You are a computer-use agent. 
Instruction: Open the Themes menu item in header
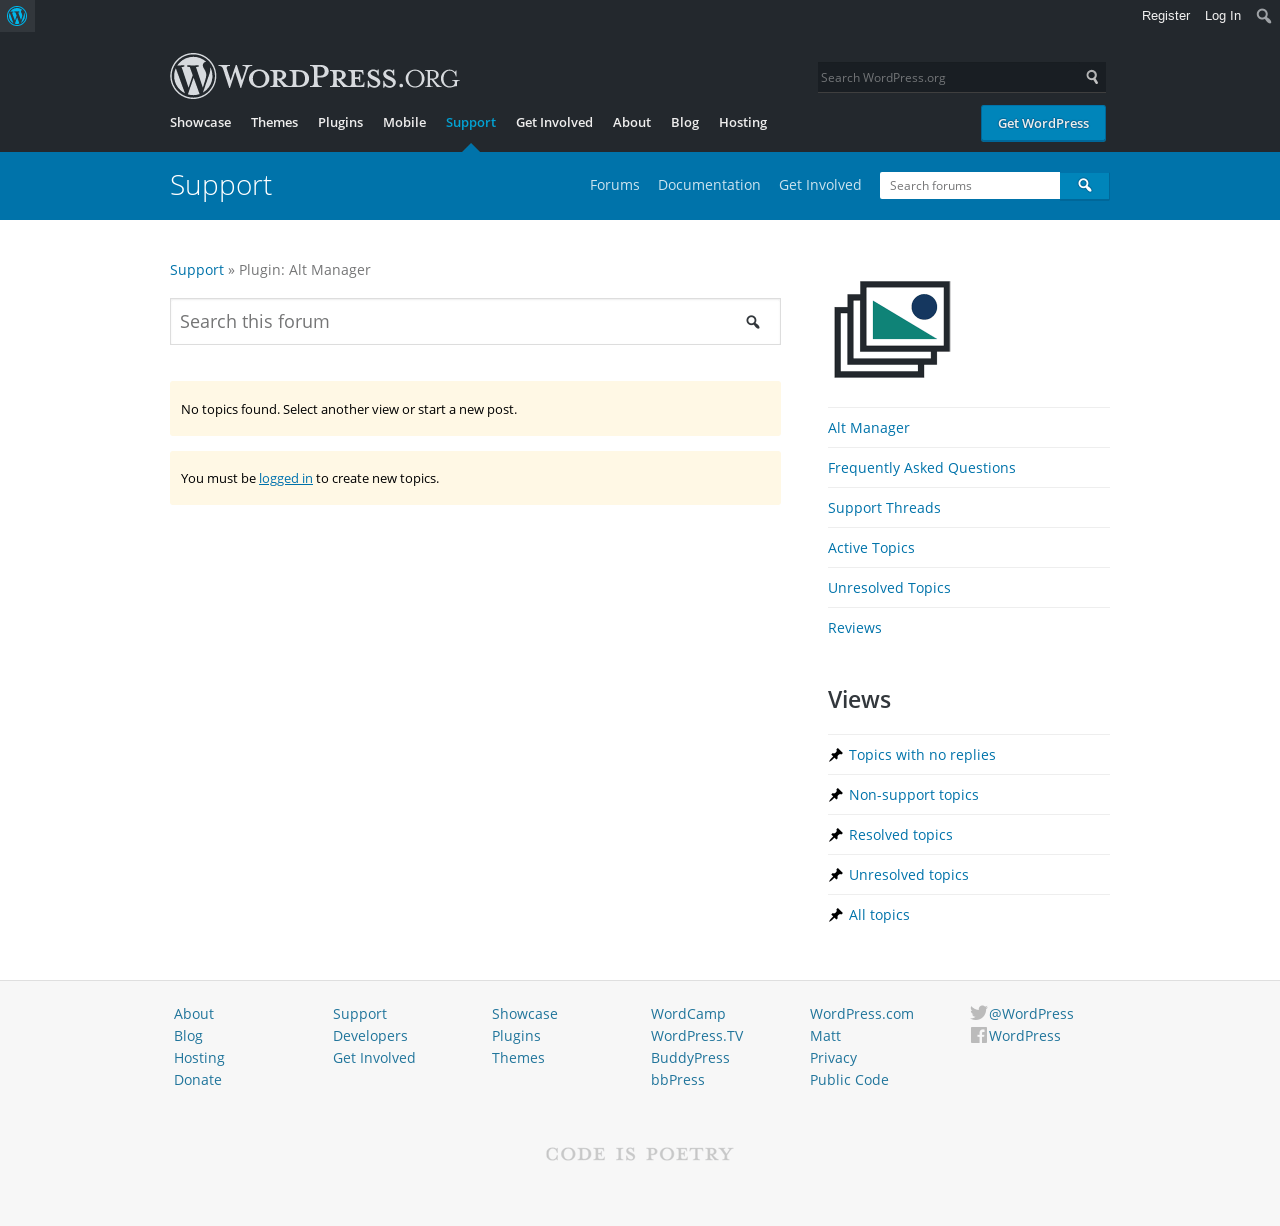[274, 122]
